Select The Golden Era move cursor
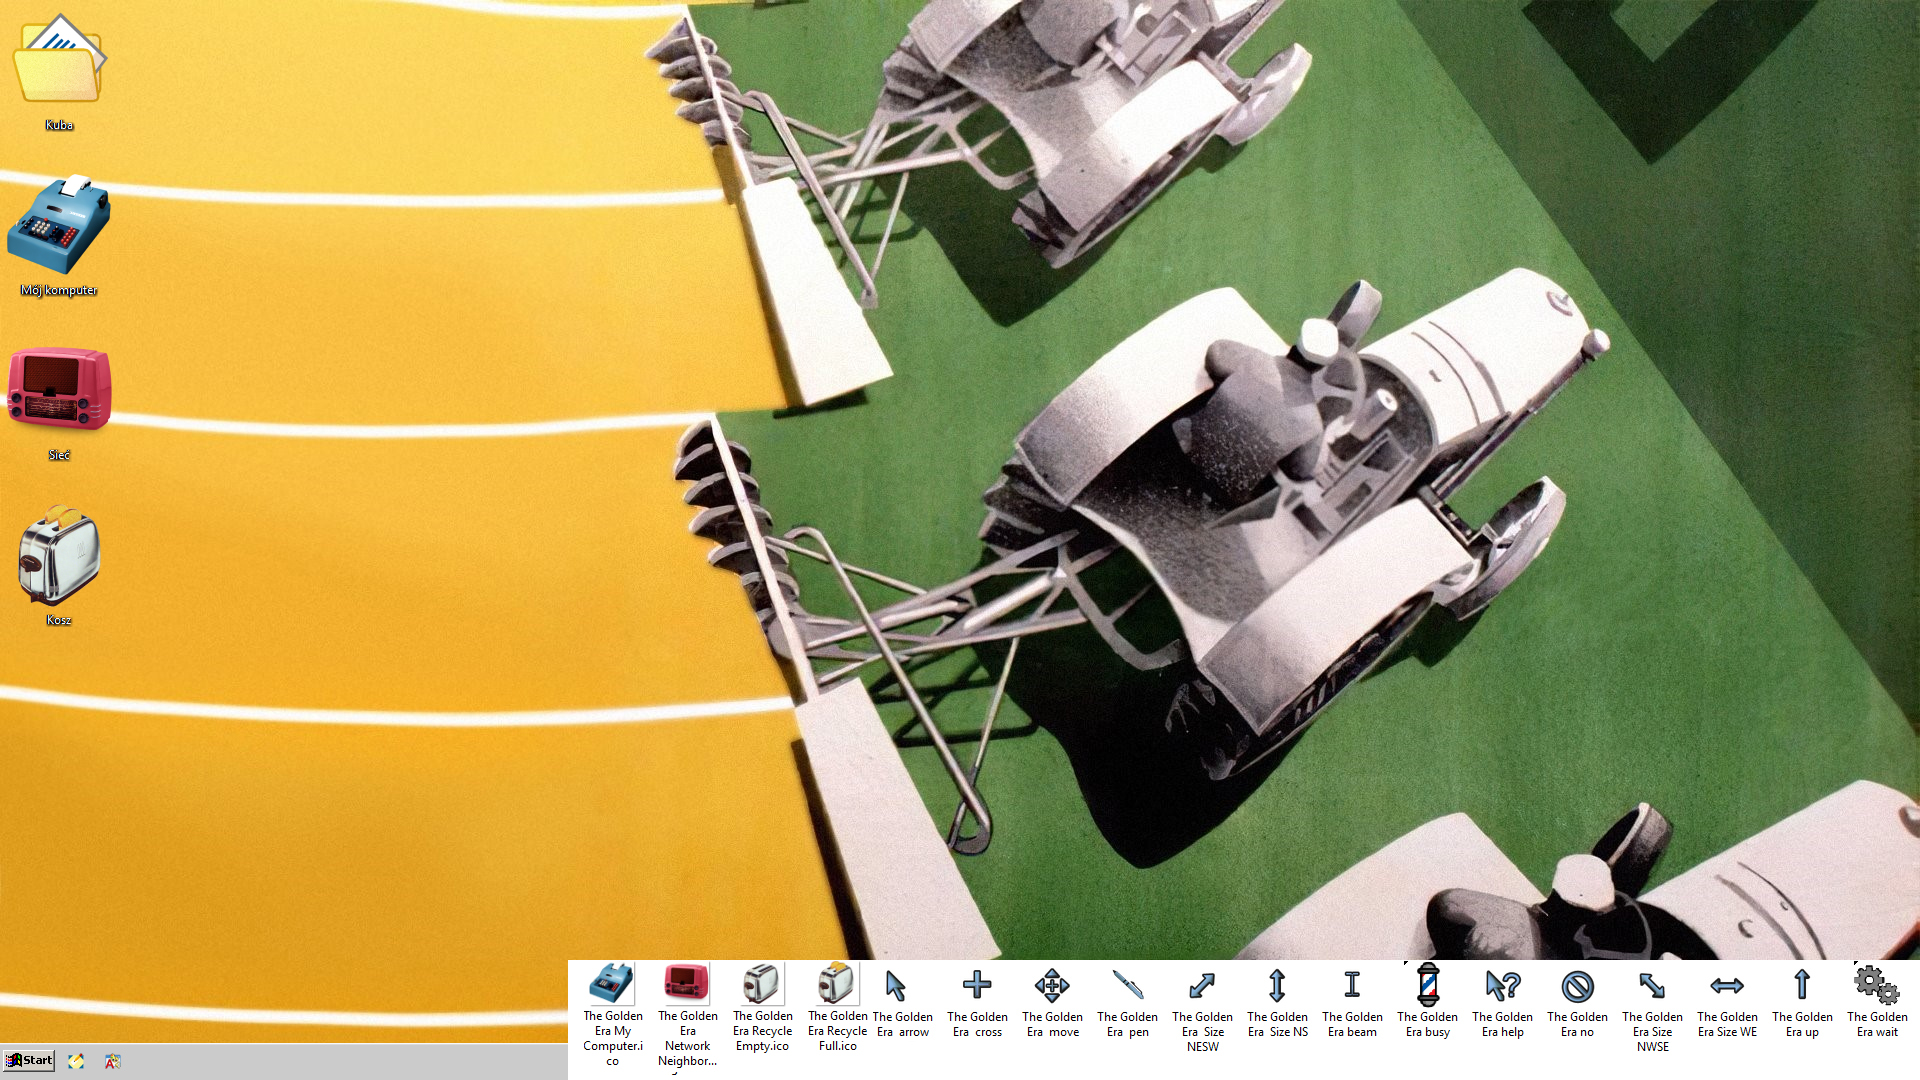This screenshot has width=1920, height=1080. (x=1052, y=986)
